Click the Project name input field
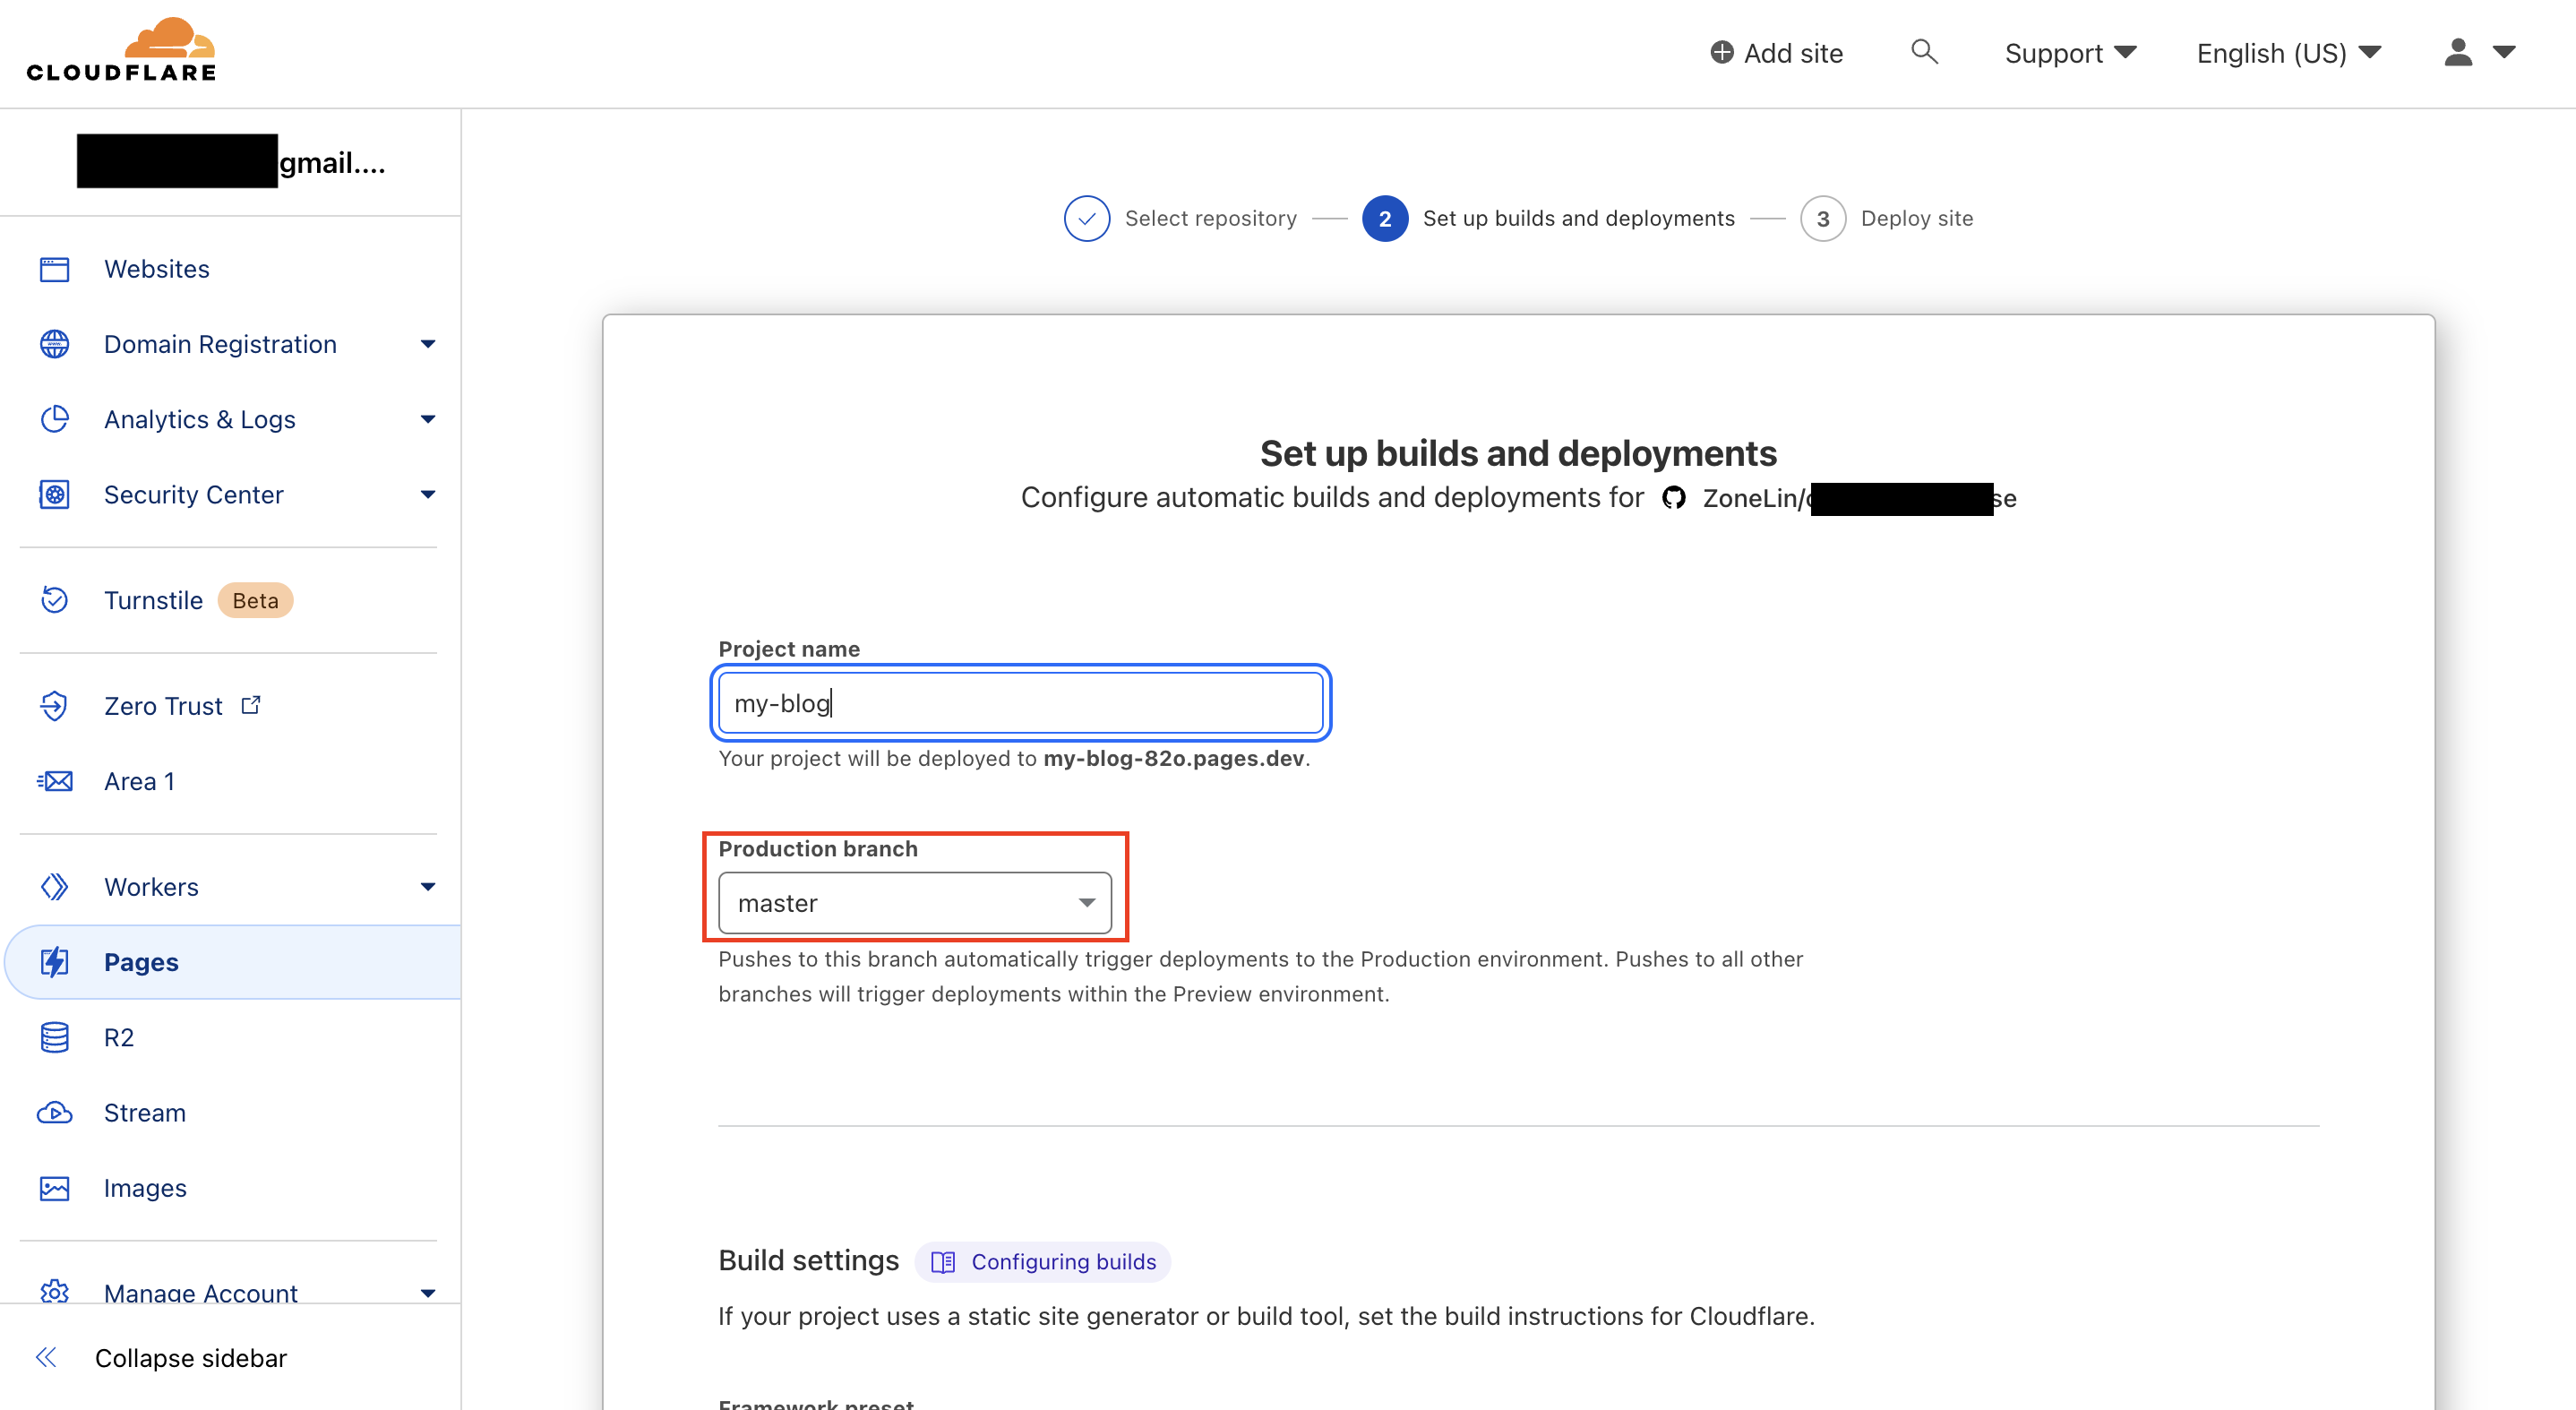 click(x=1022, y=701)
